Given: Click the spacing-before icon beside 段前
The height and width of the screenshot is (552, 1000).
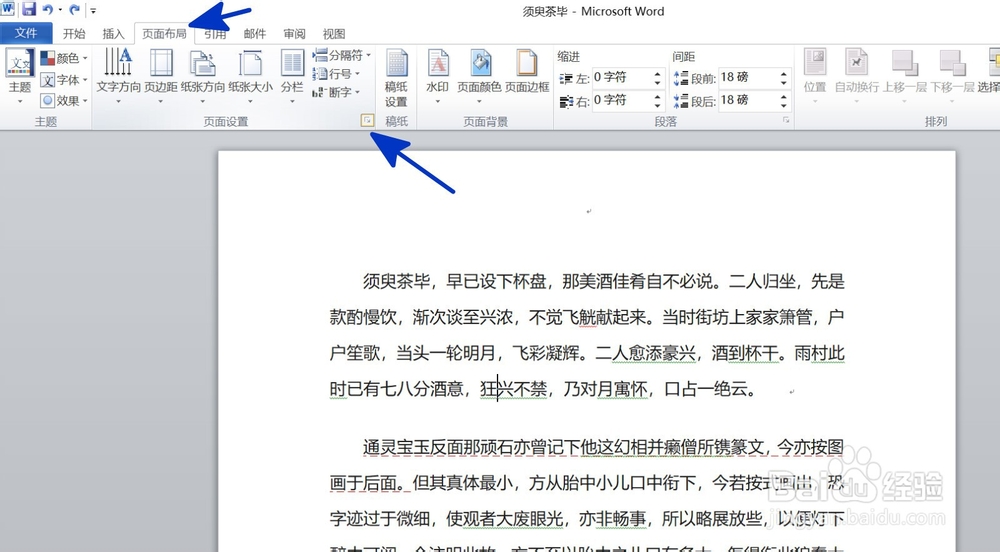Looking at the screenshot, I should point(680,78).
